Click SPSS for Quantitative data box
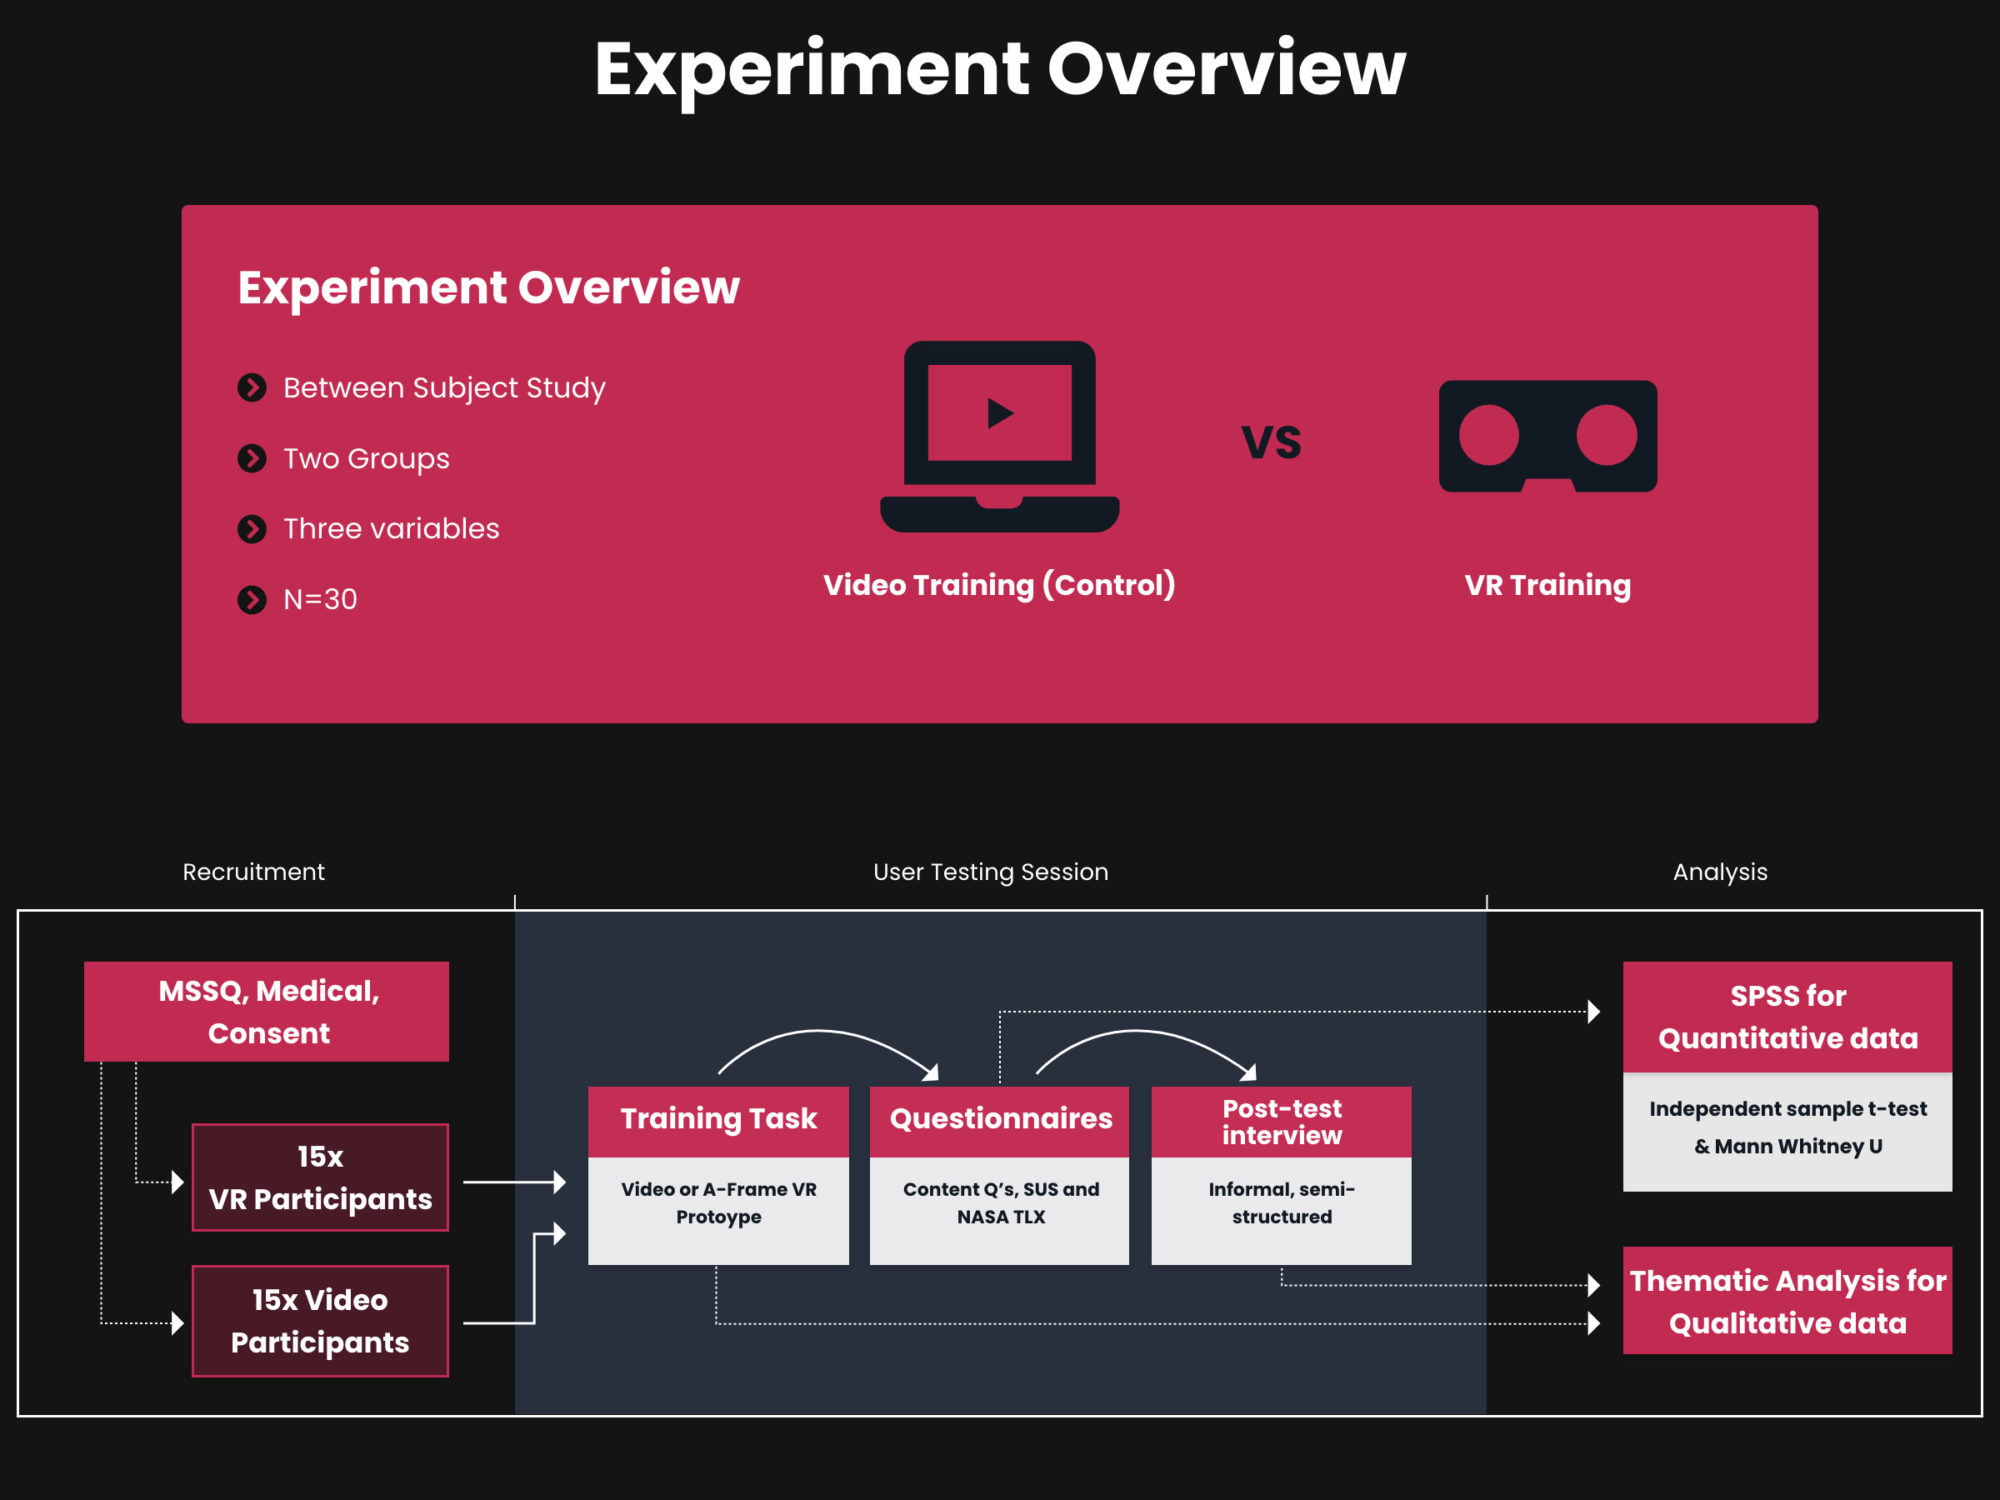 (x=1787, y=1016)
